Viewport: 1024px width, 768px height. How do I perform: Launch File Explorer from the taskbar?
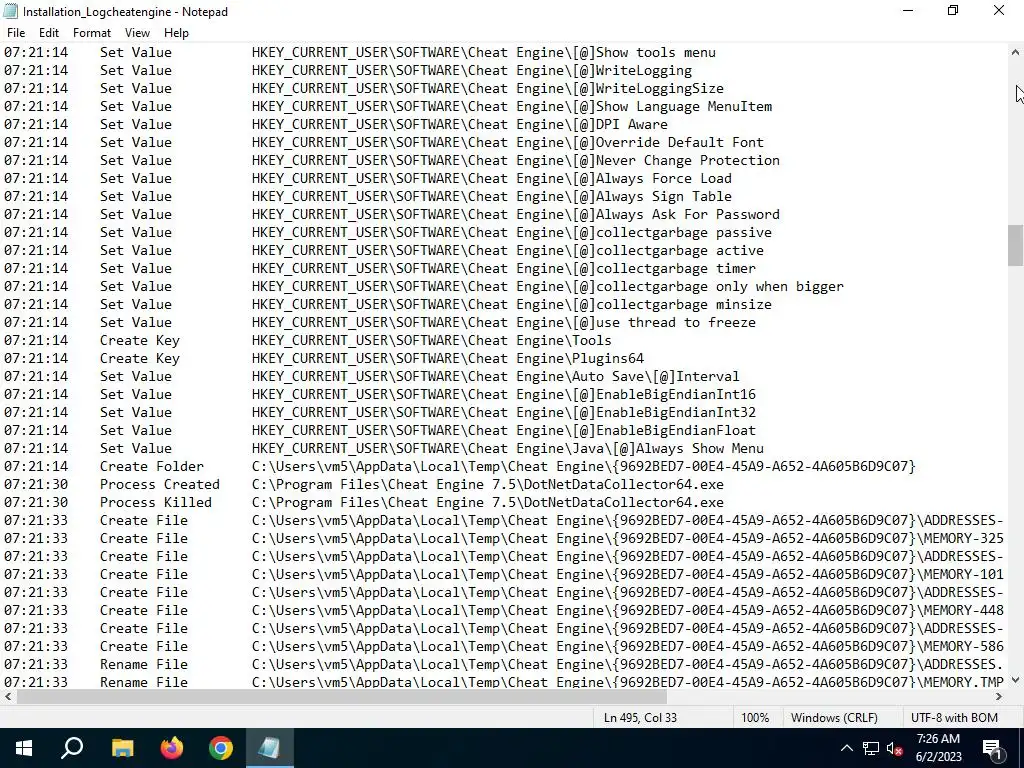122,748
